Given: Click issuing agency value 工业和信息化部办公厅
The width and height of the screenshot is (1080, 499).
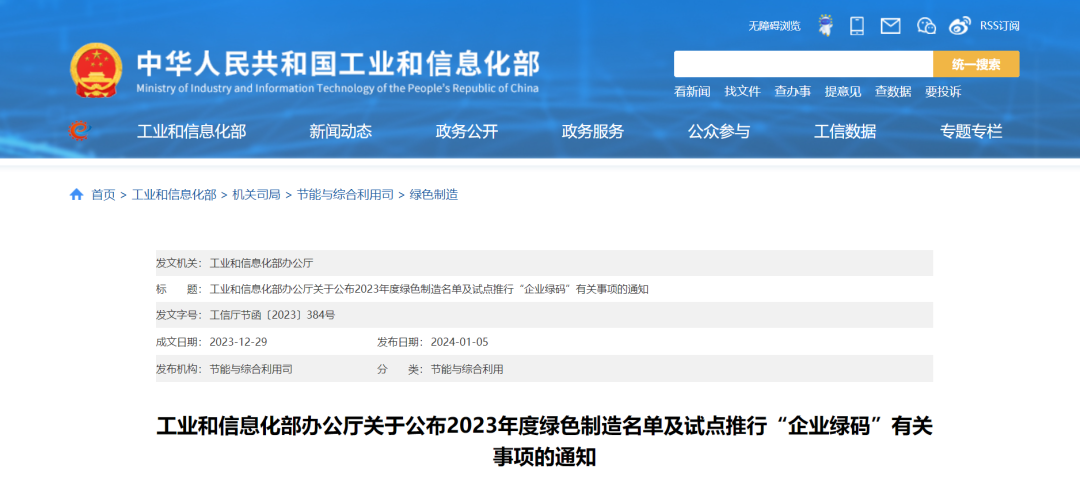Looking at the screenshot, I should pos(261,263).
